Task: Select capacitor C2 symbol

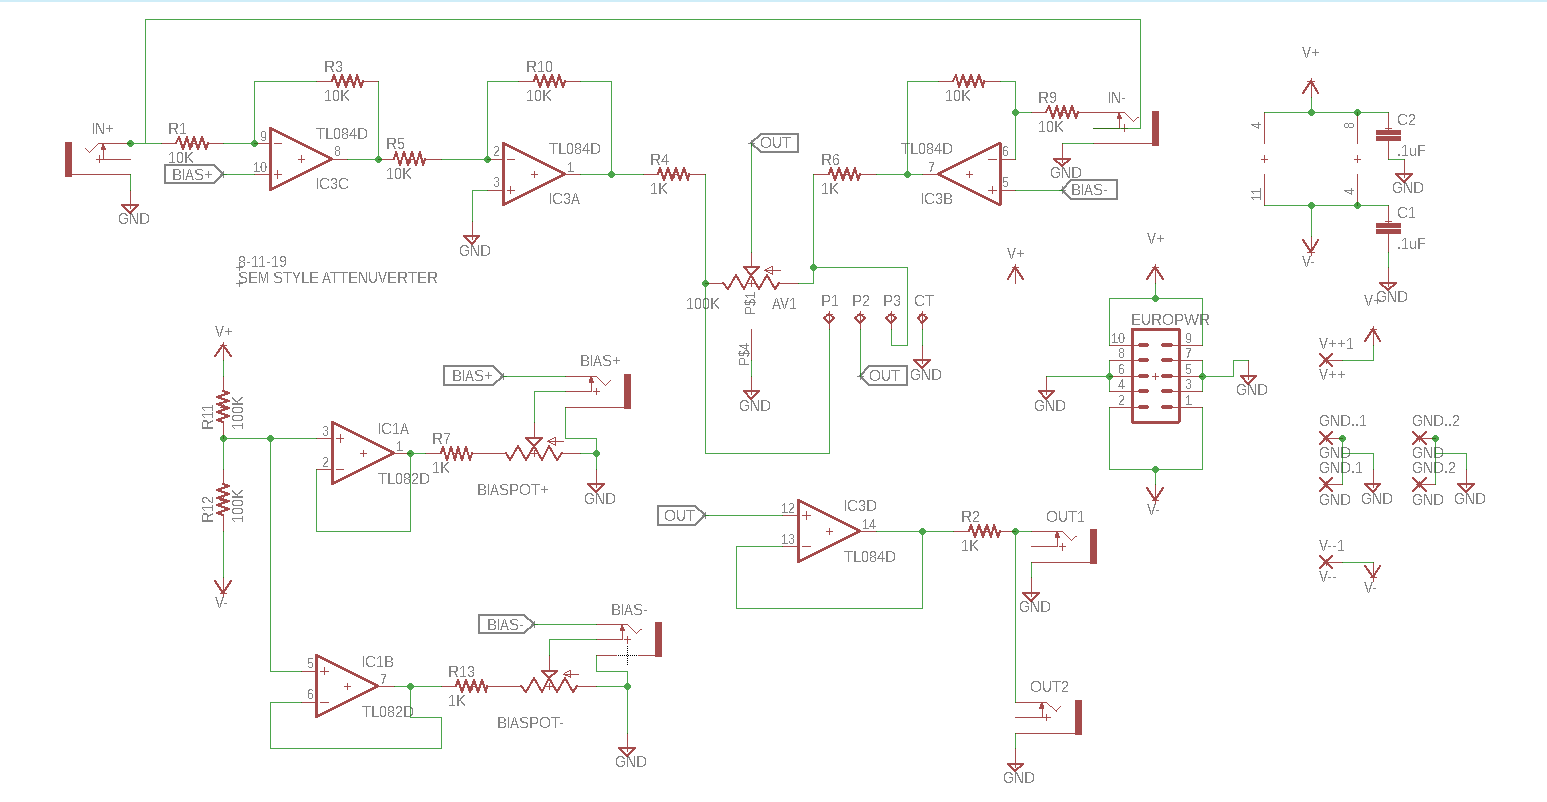Action: 1386,135
